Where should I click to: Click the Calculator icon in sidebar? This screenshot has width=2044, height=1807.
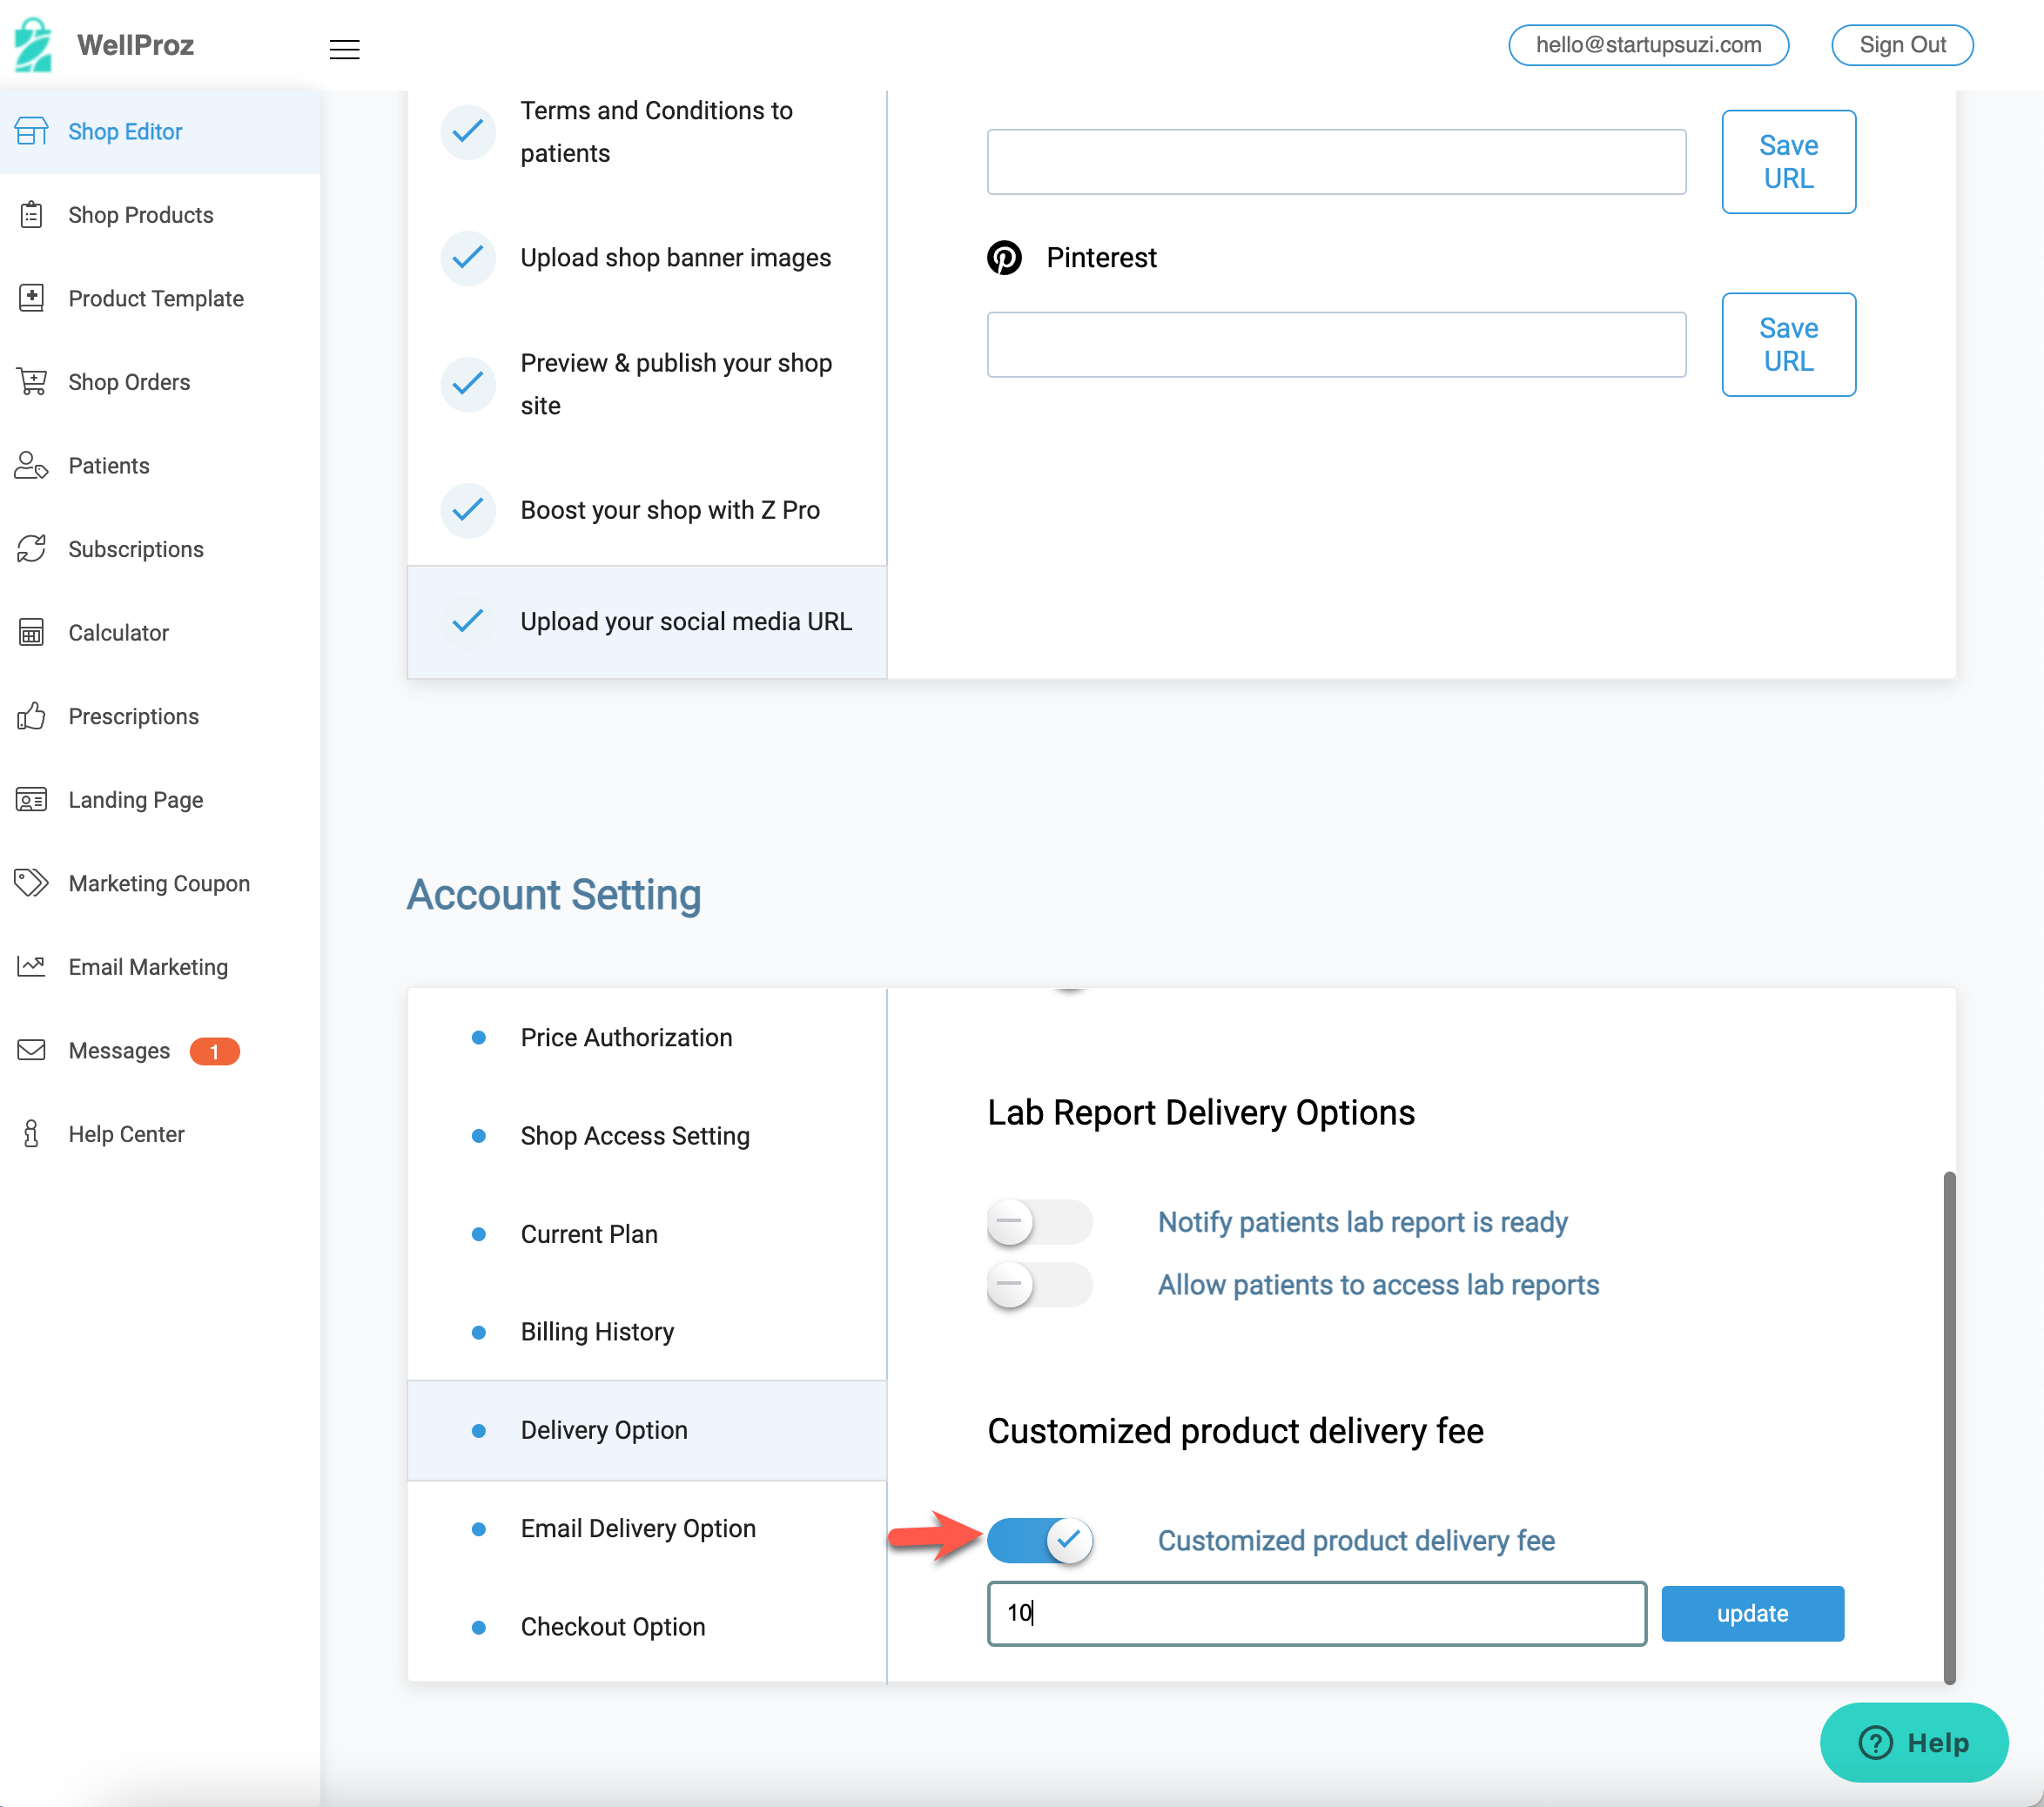tap(31, 633)
